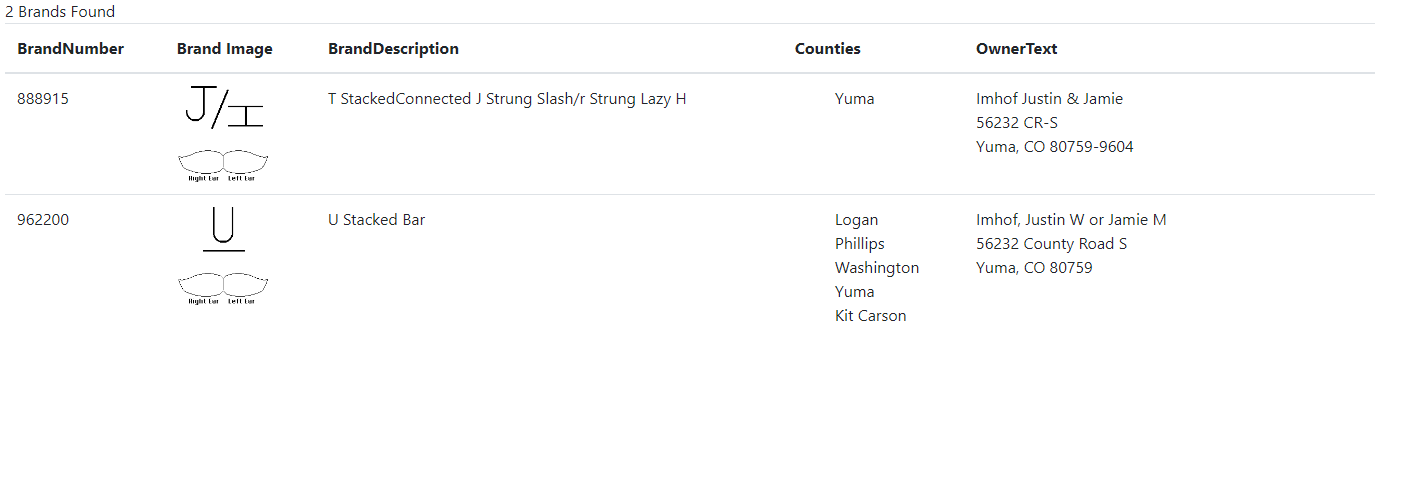Click the Kit Carson county entry

pos(871,316)
